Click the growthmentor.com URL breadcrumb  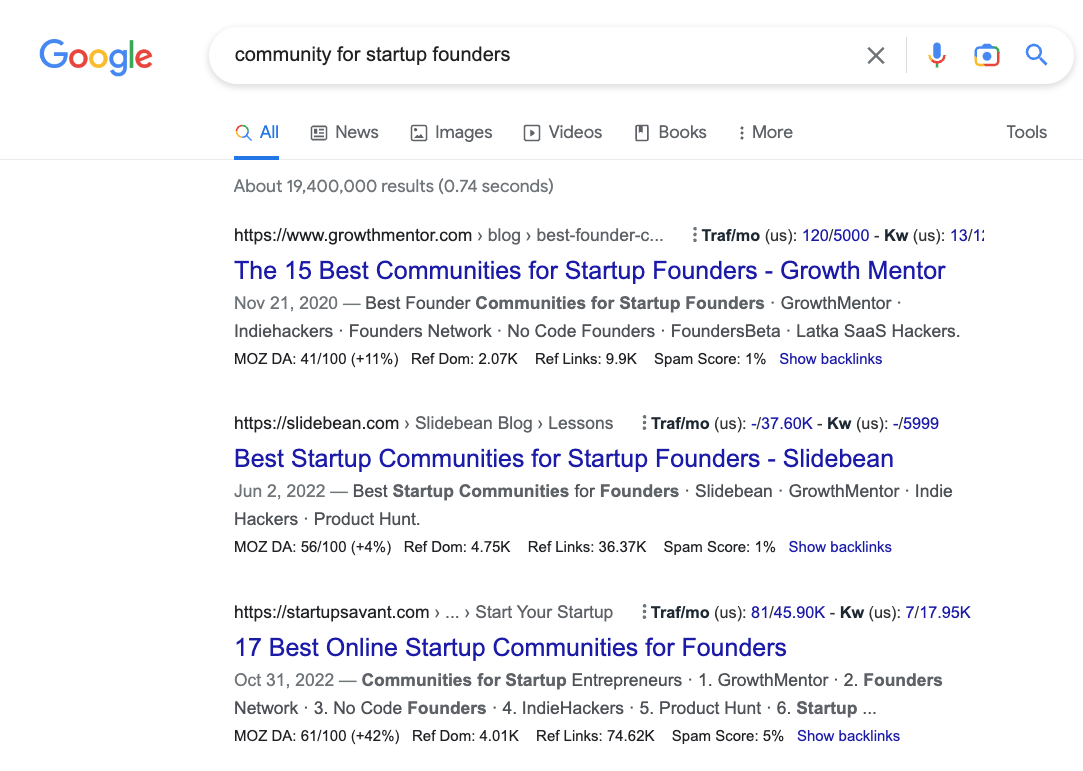[x=449, y=235]
